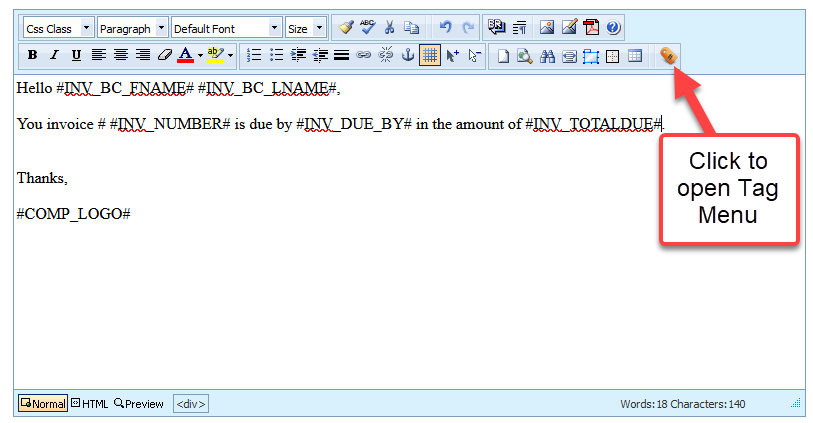Click the <div> tag path button

pyautogui.click(x=190, y=404)
